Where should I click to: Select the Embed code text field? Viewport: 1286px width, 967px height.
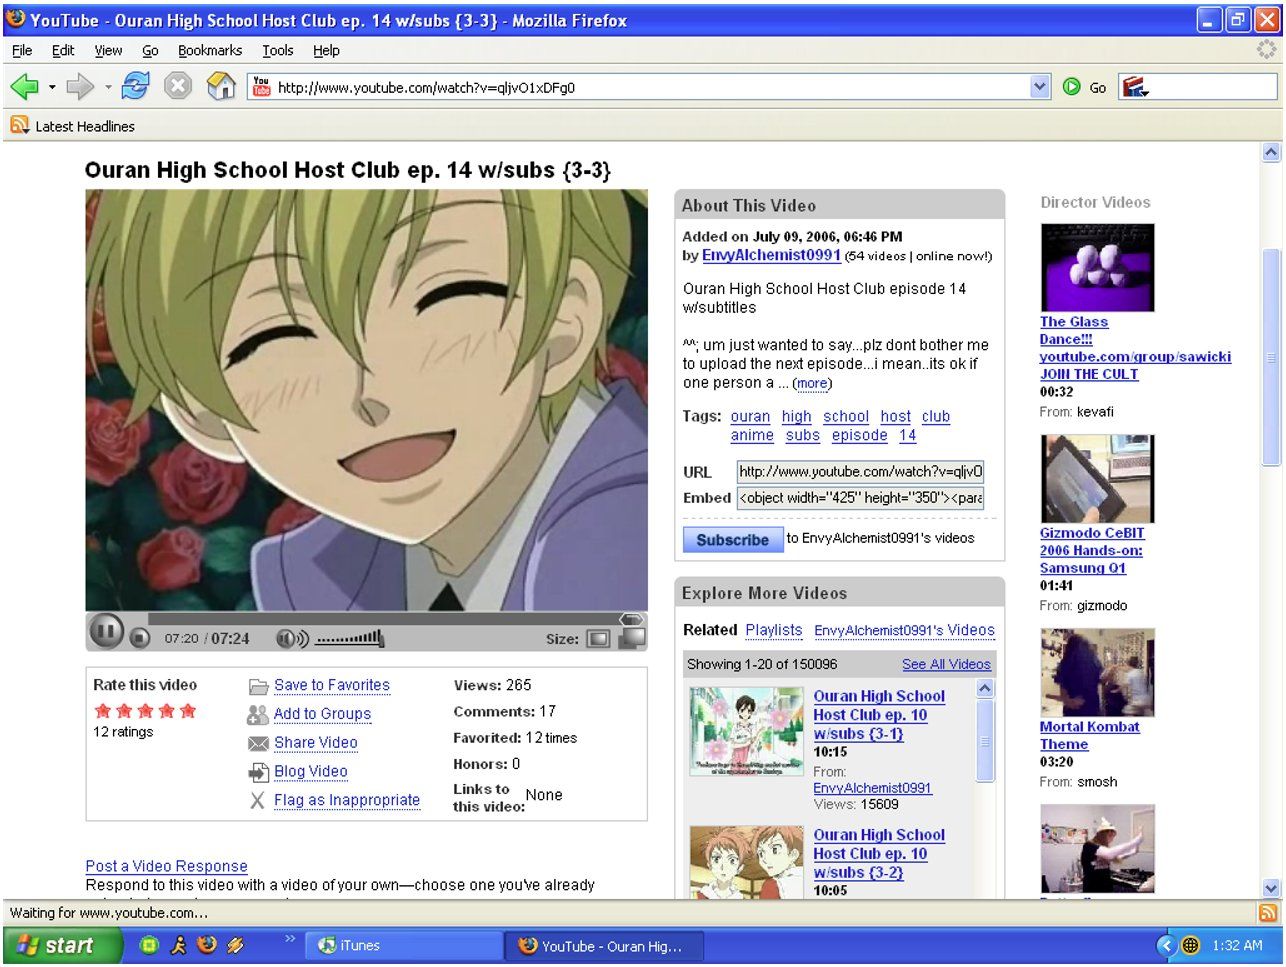click(x=860, y=497)
